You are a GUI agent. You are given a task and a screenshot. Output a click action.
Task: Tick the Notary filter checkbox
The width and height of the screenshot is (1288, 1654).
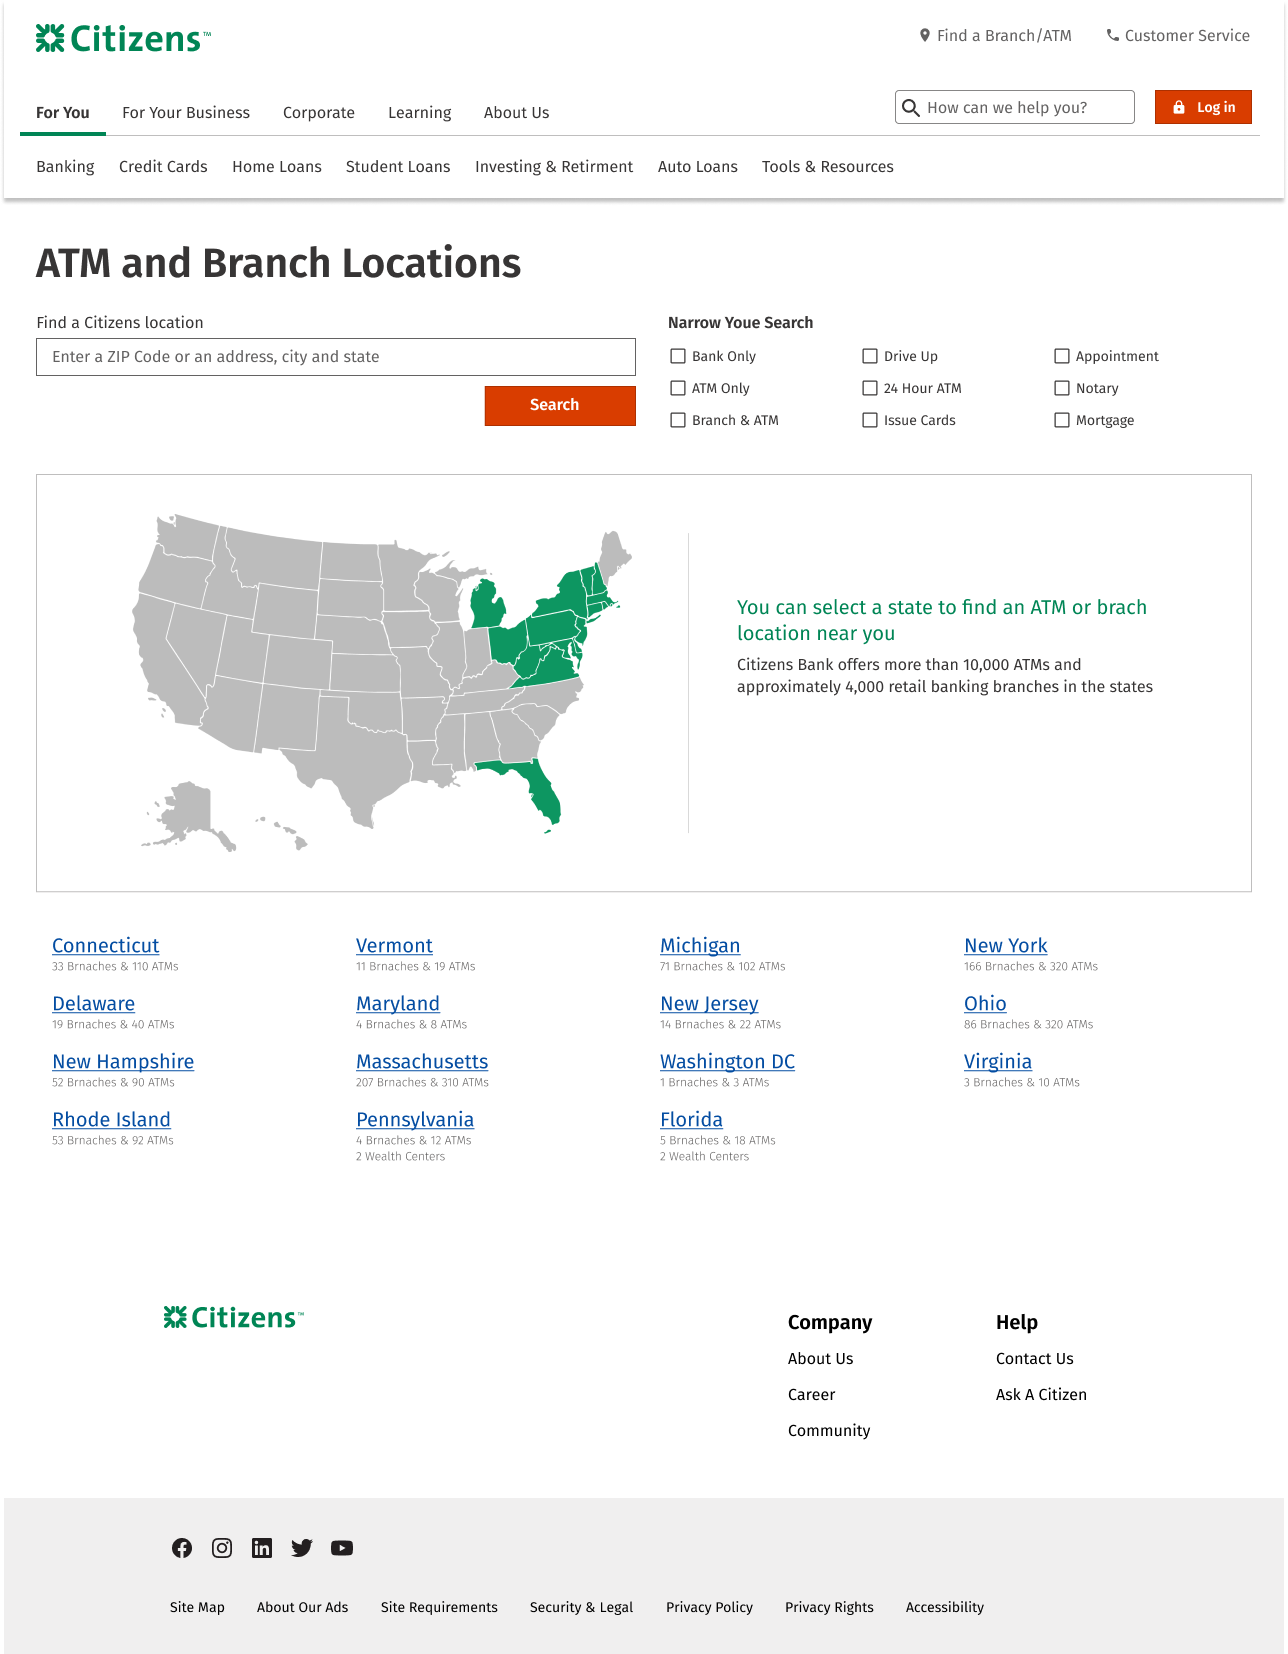1062,388
